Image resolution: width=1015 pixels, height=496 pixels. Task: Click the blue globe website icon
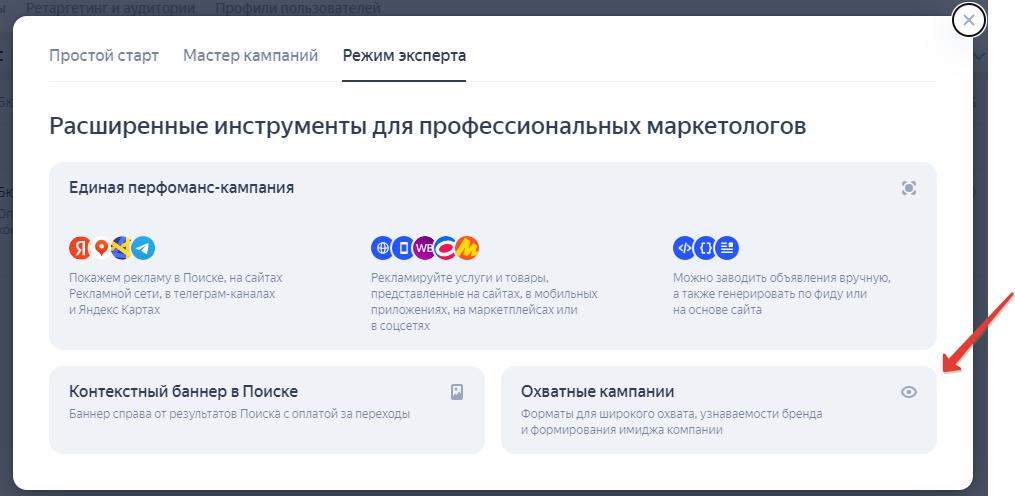(x=382, y=247)
